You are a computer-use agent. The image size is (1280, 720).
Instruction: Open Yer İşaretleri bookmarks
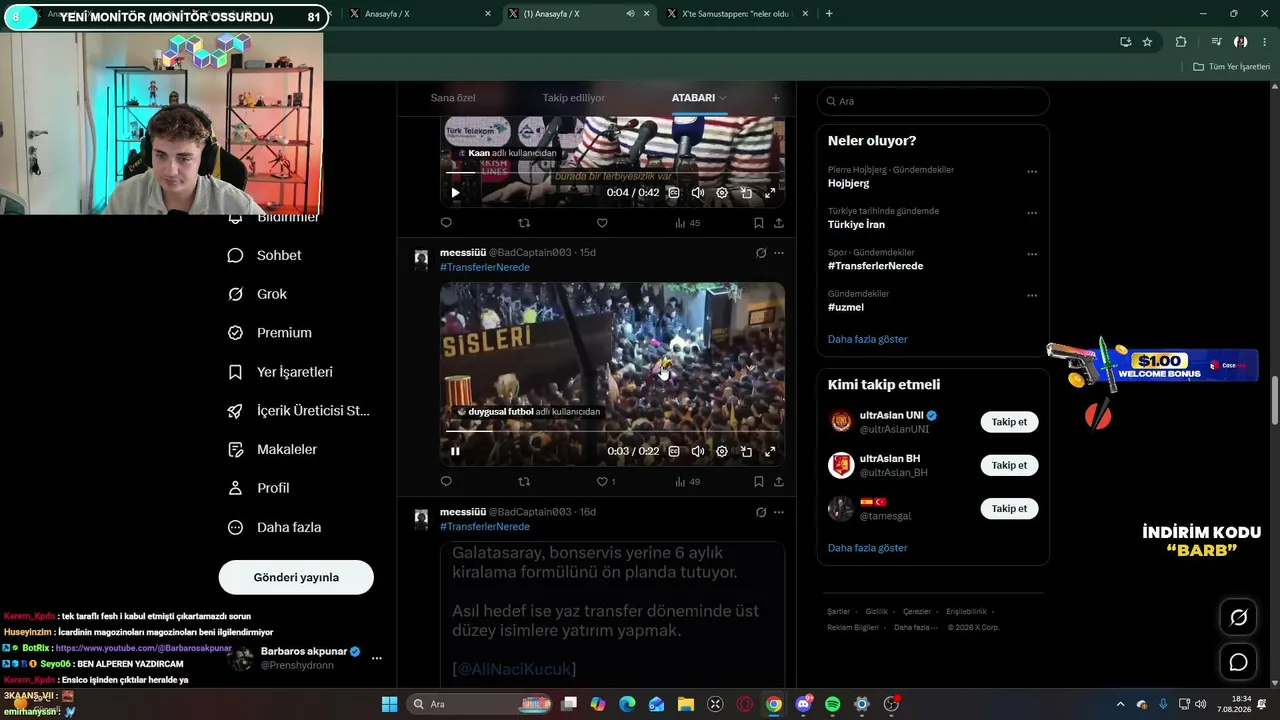click(x=280, y=372)
